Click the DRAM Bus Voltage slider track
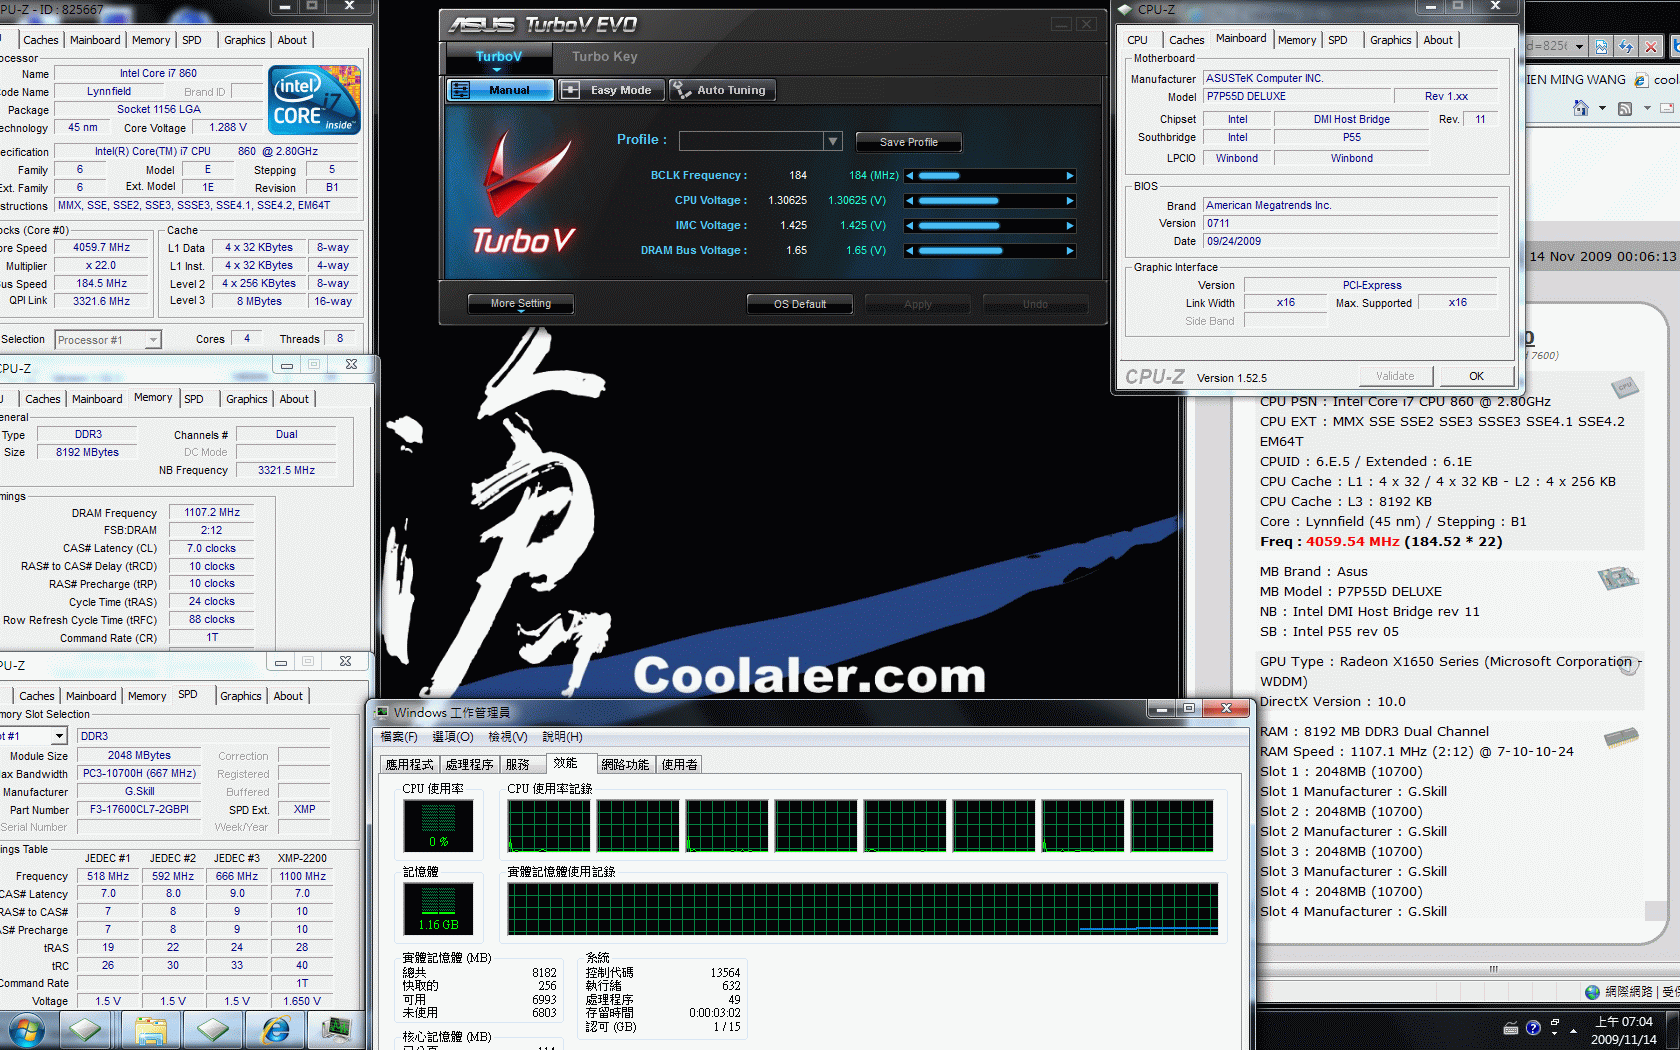 tap(990, 251)
